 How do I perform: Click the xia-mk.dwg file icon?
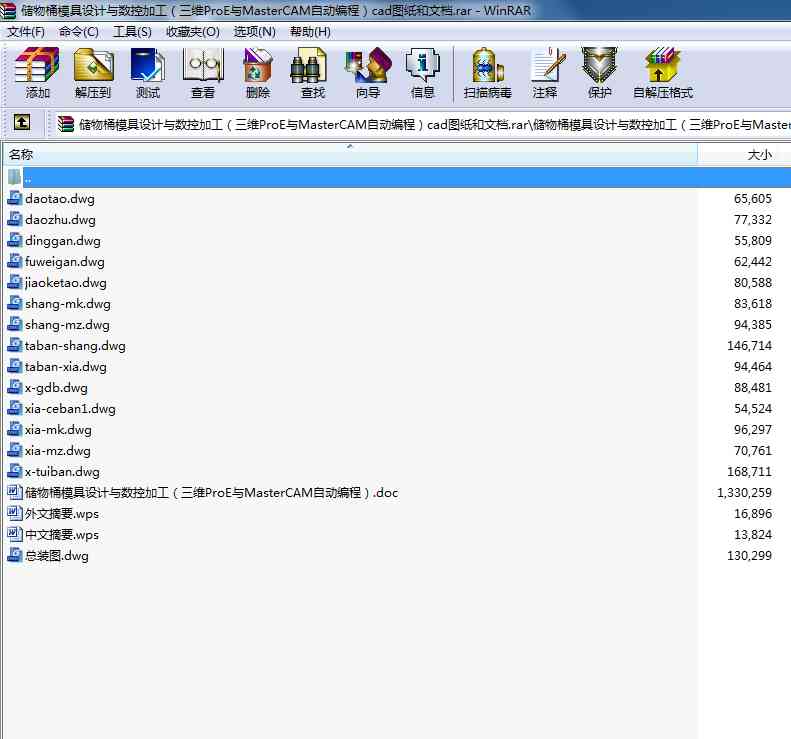15,429
